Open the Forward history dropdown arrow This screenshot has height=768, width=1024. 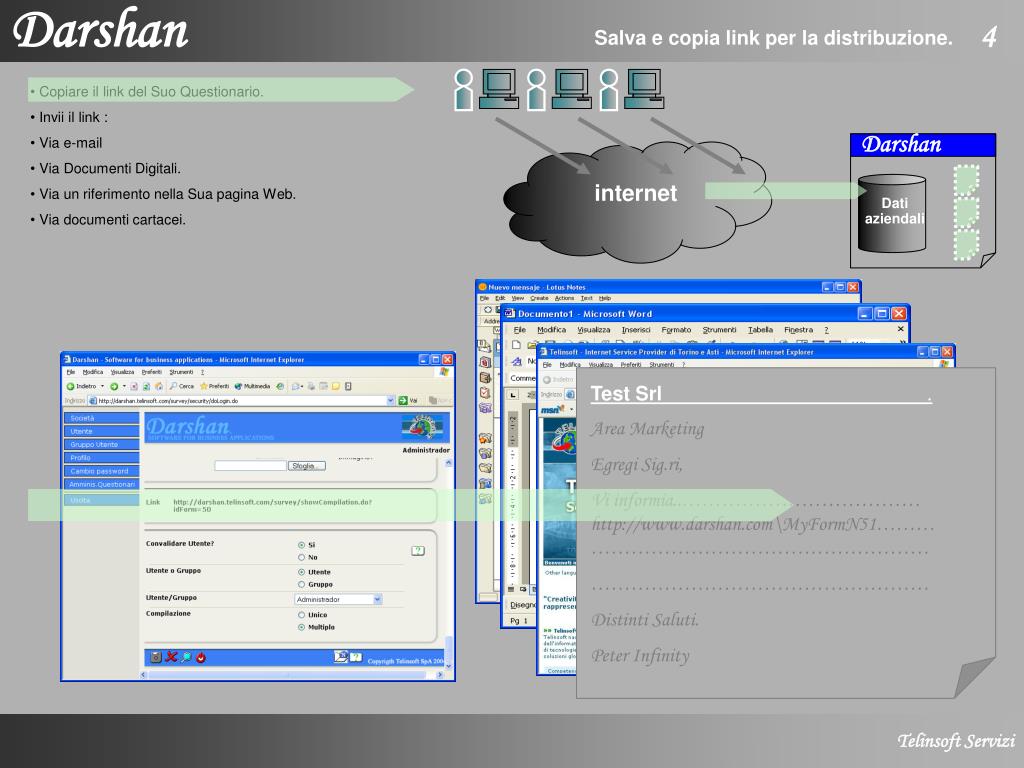124,386
